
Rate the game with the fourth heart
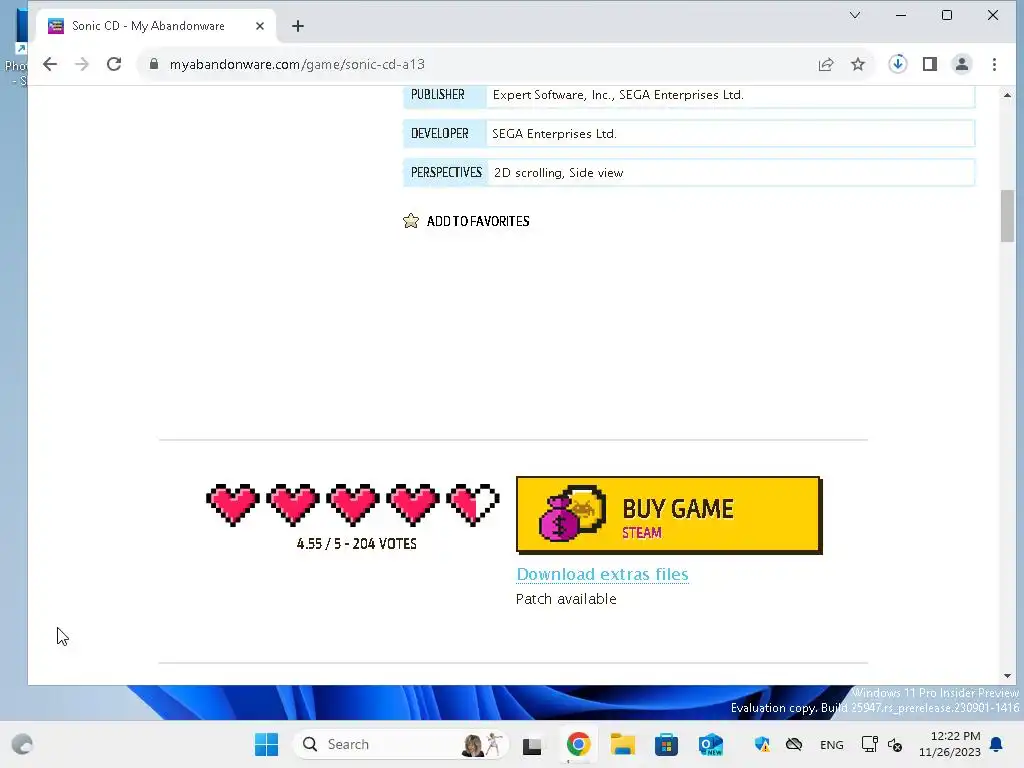[x=413, y=505]
